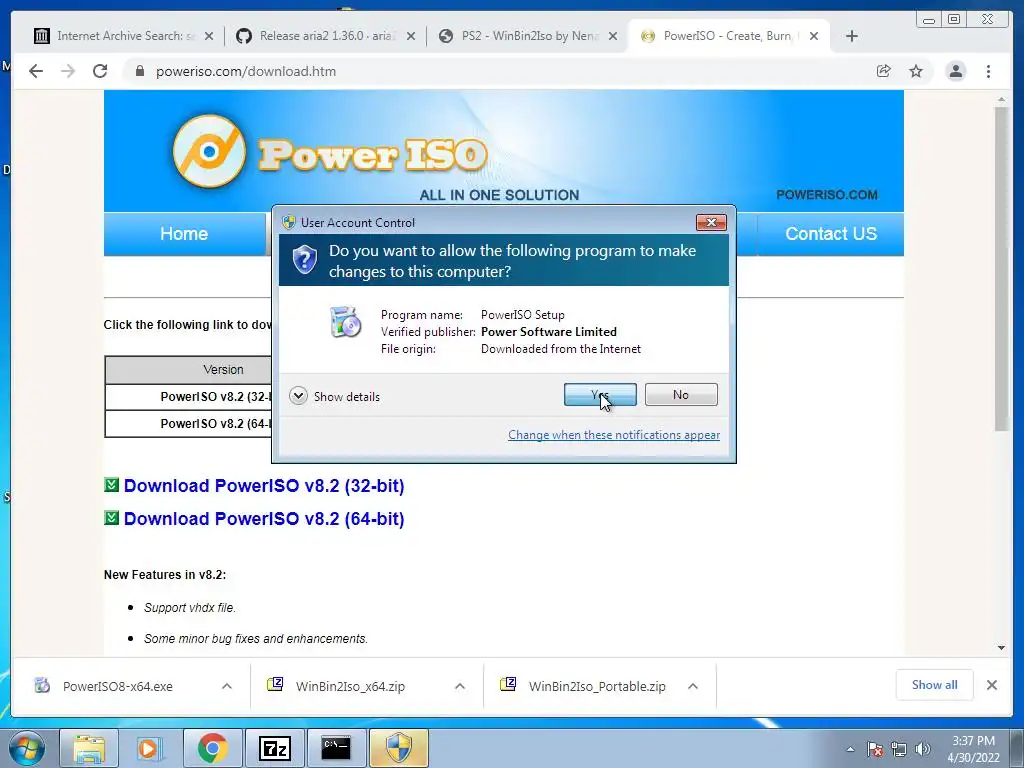Open the Windows Start menu
The width and height of the screenshot is (1024, 768).
point(27,748)
